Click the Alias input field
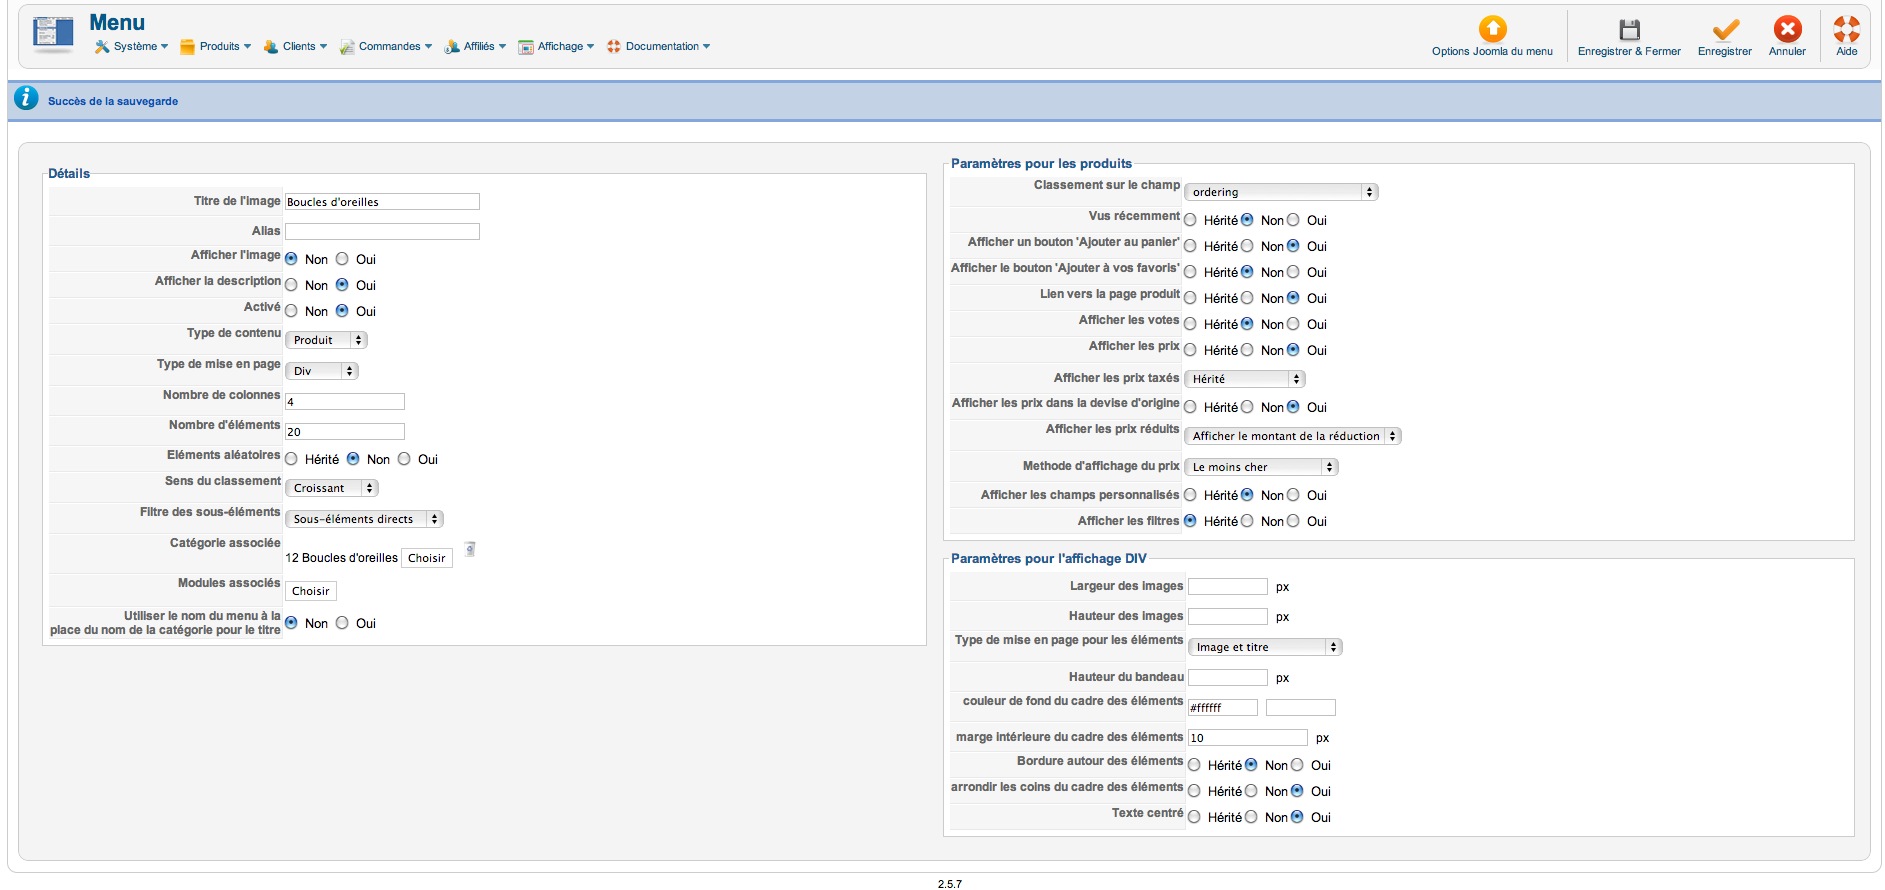The width and height of the screenshot is (1885, 890). [x=382, y=232]
